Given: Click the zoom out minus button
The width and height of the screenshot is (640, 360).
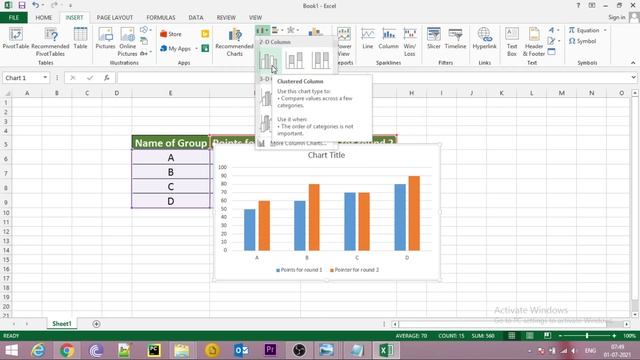Looking at the screenshot, I should pos(560,336).
